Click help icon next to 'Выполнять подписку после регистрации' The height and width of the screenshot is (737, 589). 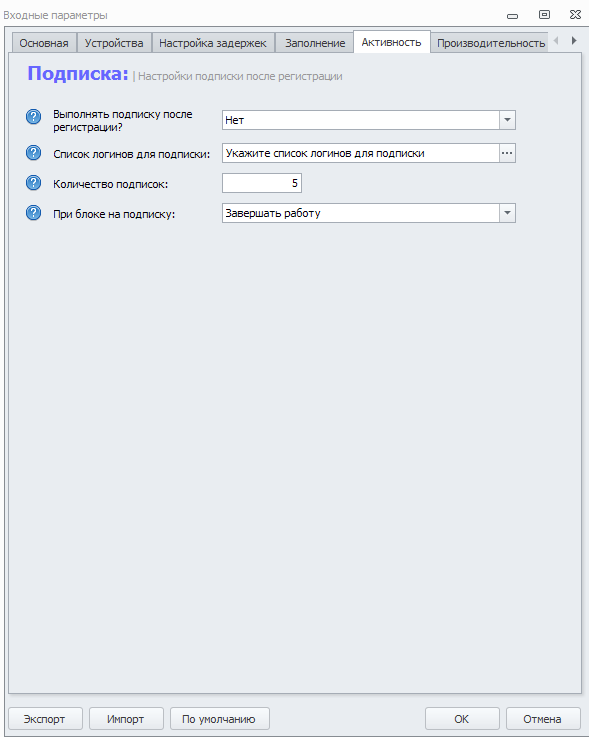pos(33,117)
